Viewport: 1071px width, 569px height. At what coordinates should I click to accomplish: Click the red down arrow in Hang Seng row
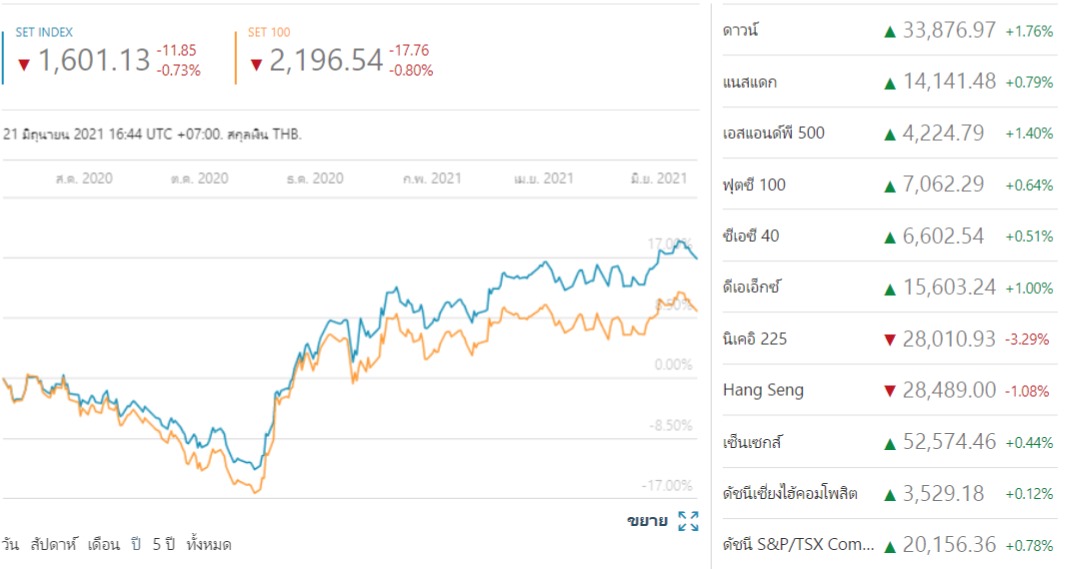point(889,391)
